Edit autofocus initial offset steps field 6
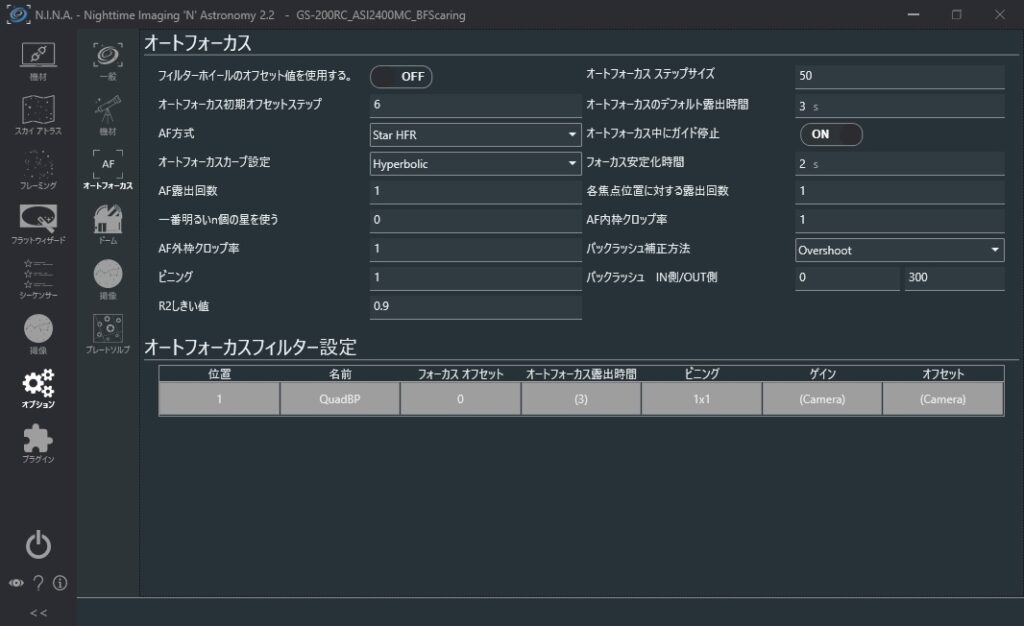Screen dimensions: 1024x626 (475, 105)
